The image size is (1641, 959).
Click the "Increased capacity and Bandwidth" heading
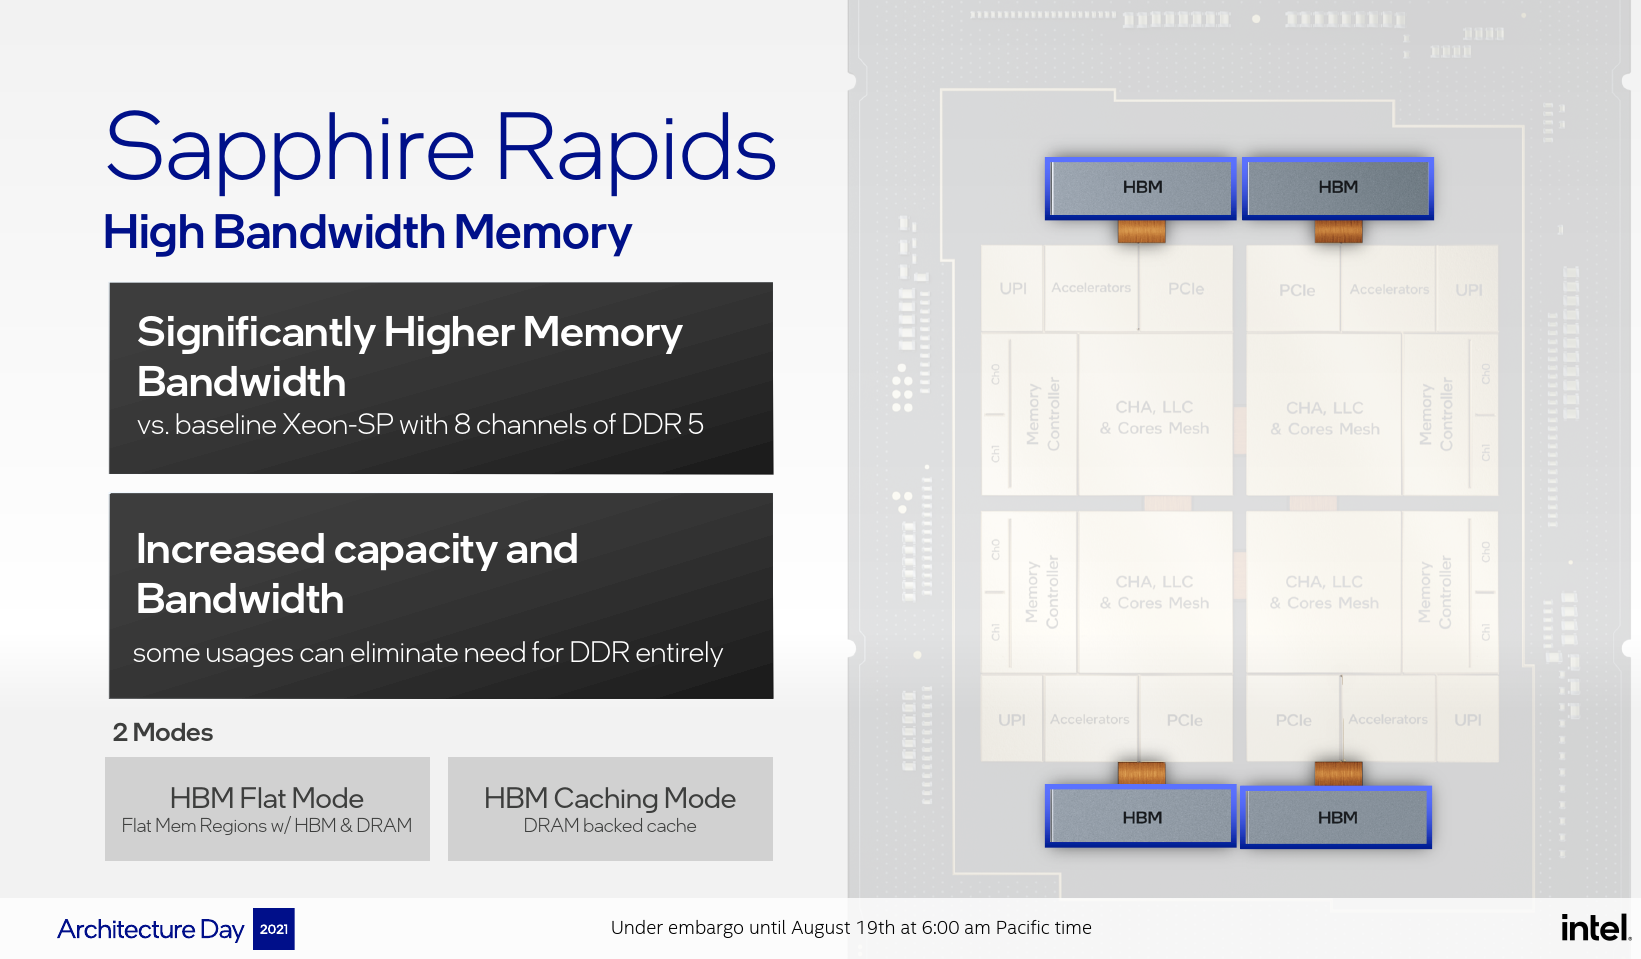coord(357,574)
